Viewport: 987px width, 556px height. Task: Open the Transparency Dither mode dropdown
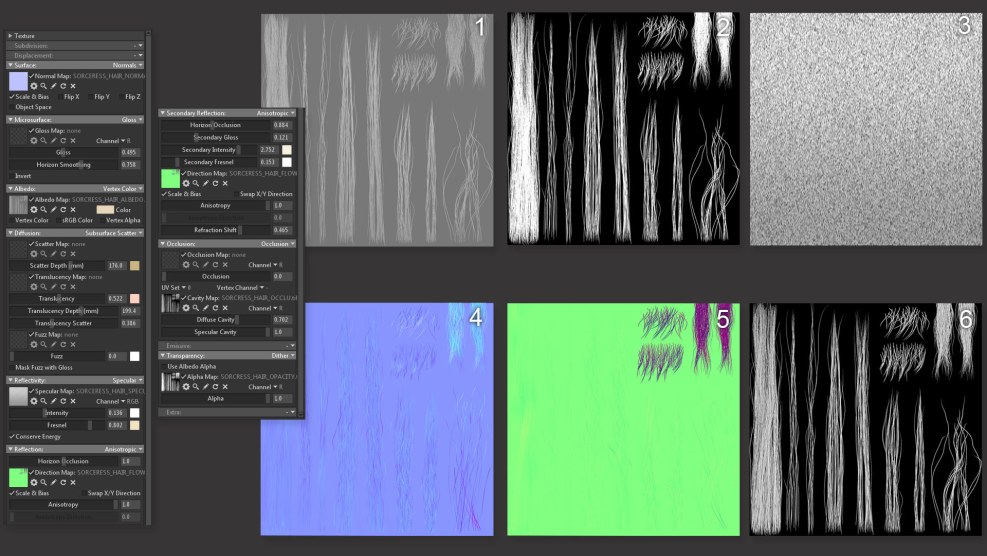coord(281,355)
